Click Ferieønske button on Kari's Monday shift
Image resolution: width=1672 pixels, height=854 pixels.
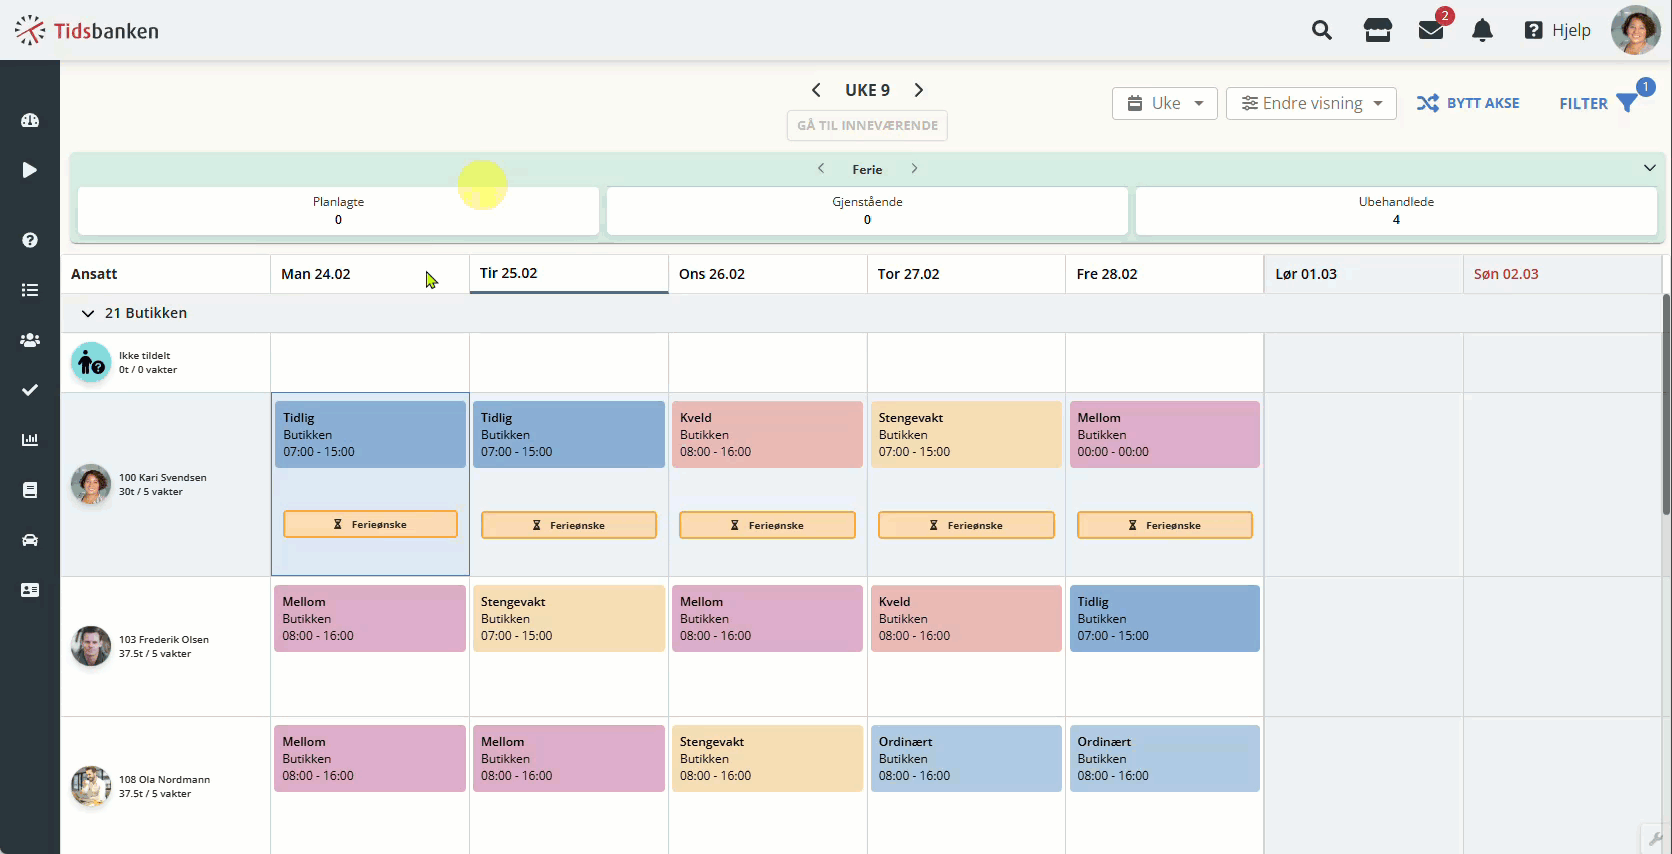click(370, 524)
